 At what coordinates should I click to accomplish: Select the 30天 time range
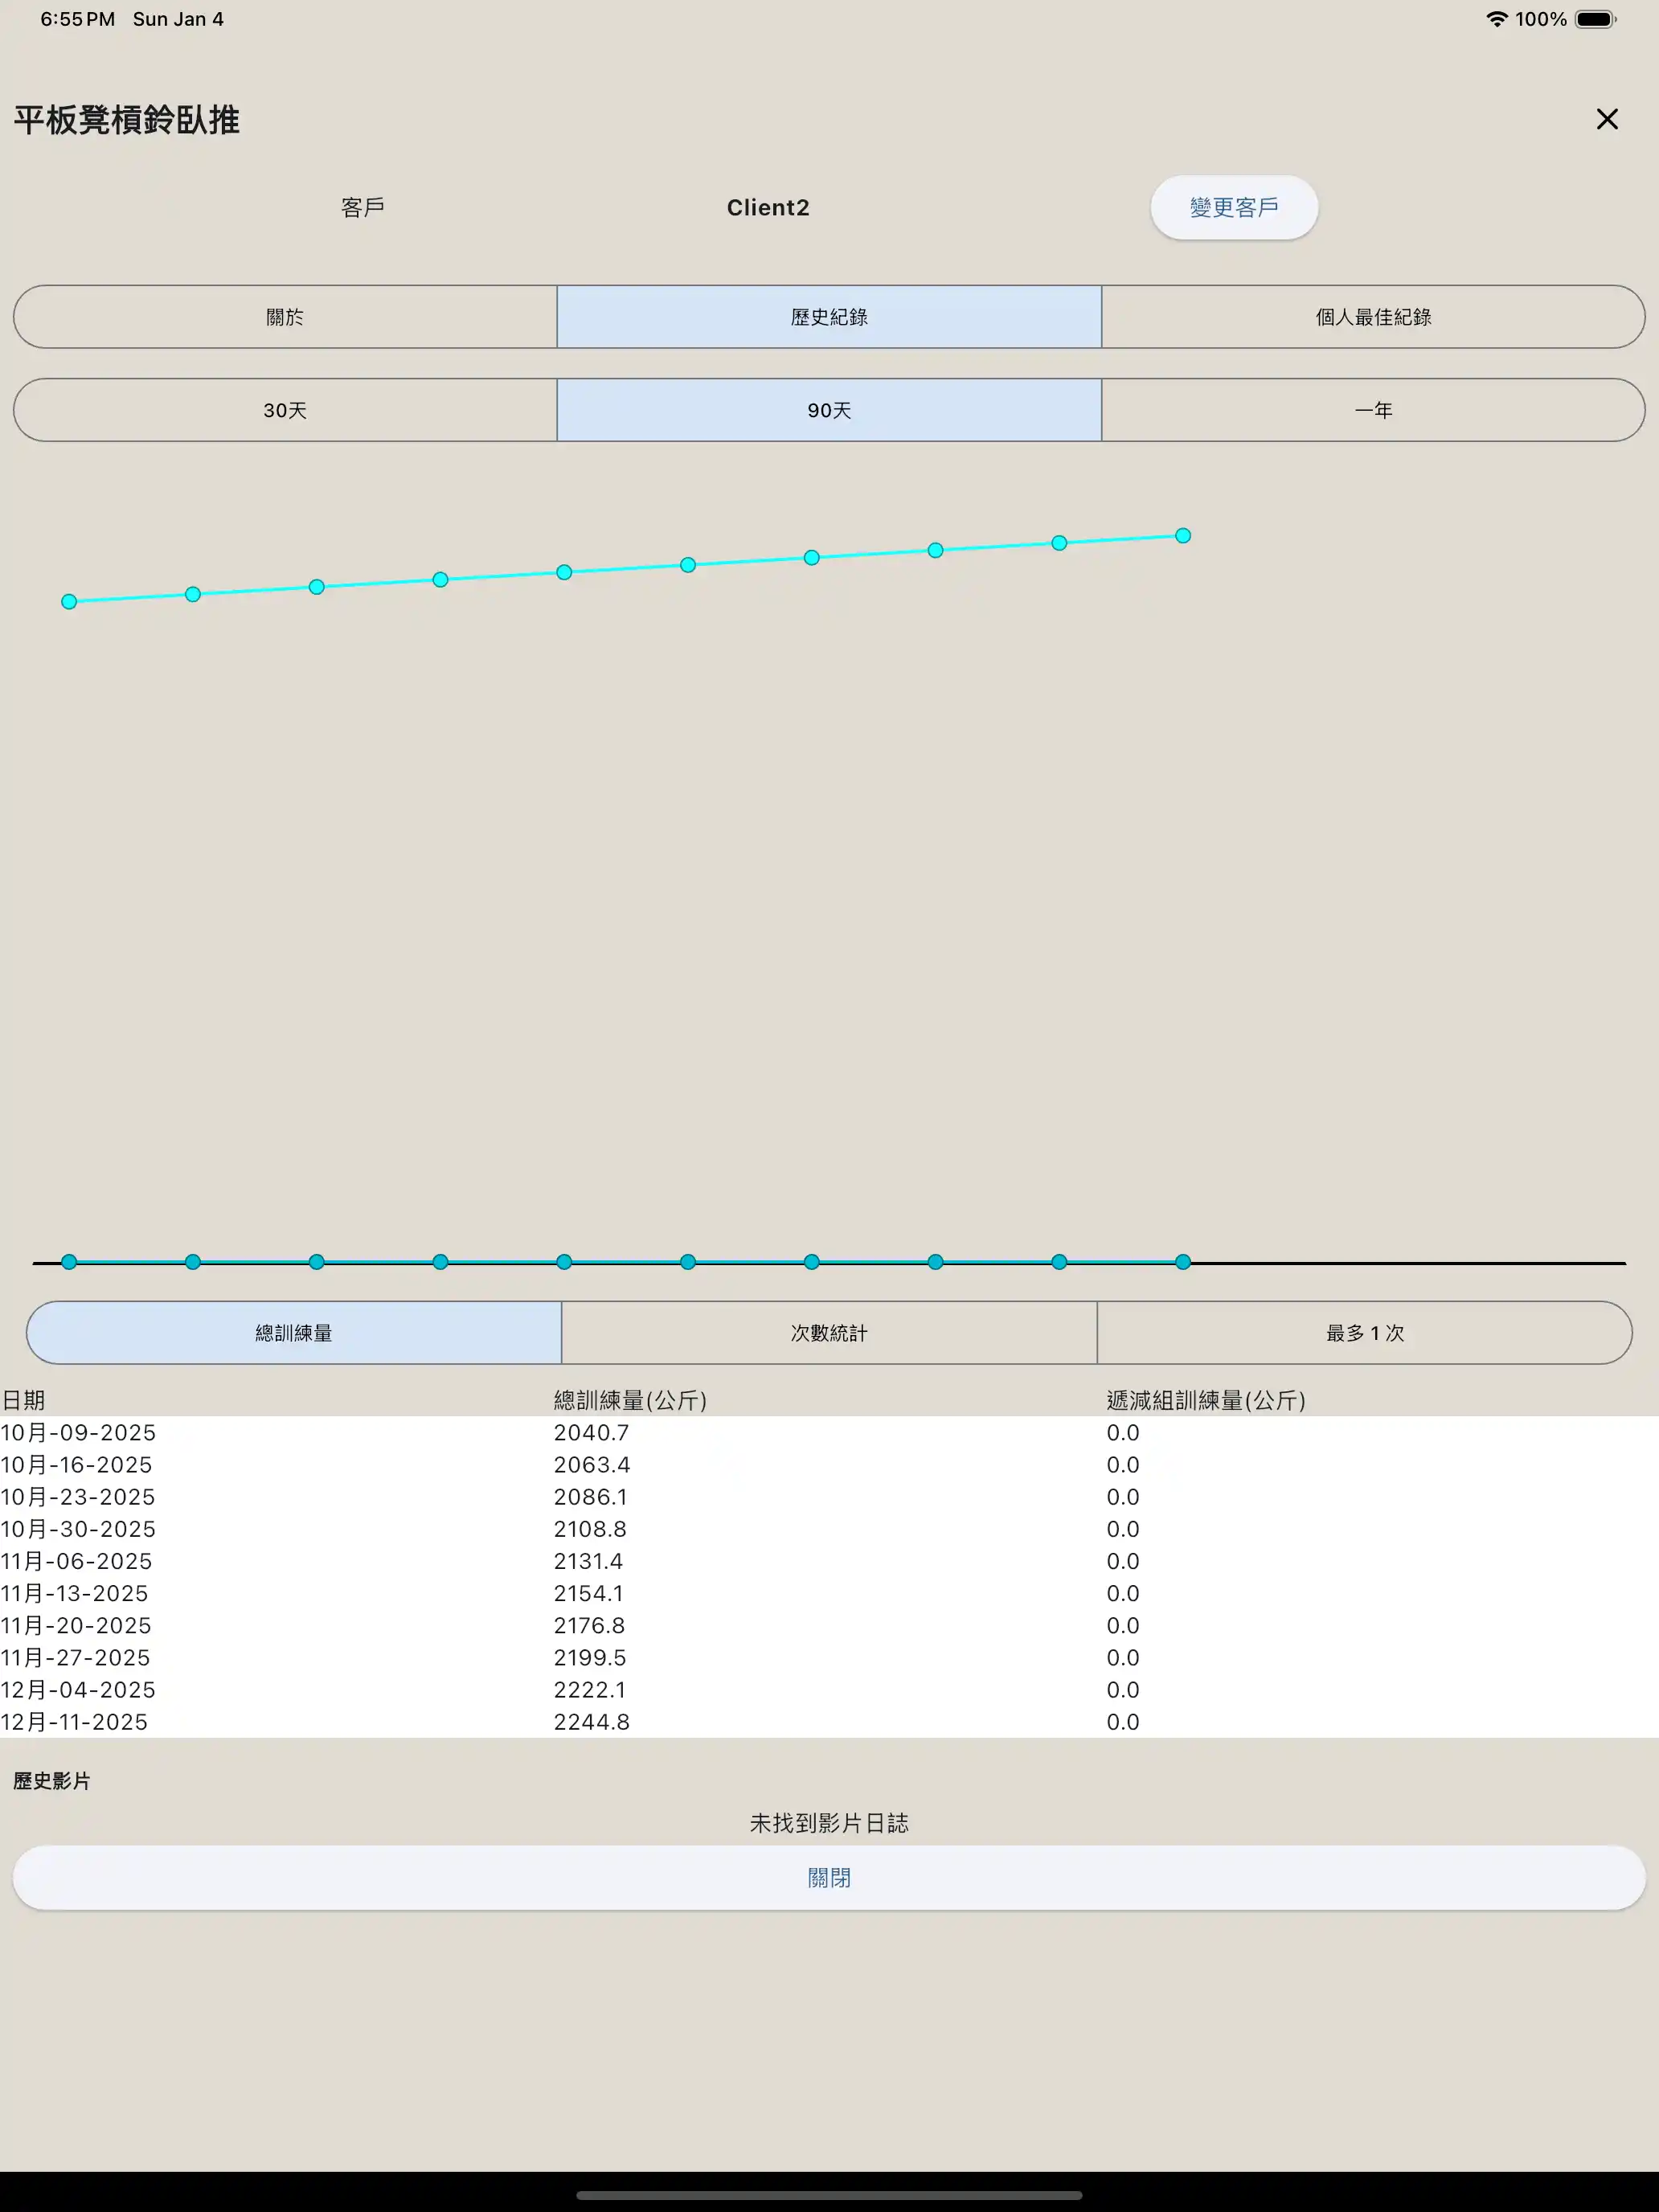tap(285, 410)
